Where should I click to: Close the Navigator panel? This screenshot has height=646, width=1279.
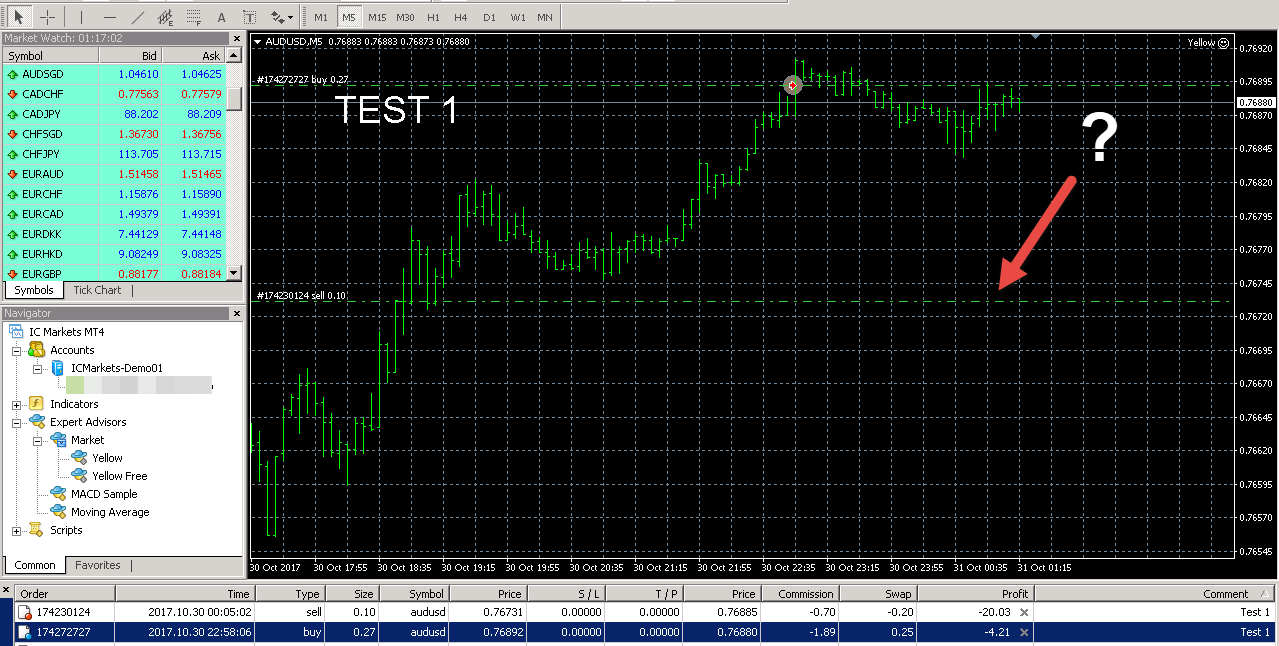[x=237, y=314]
